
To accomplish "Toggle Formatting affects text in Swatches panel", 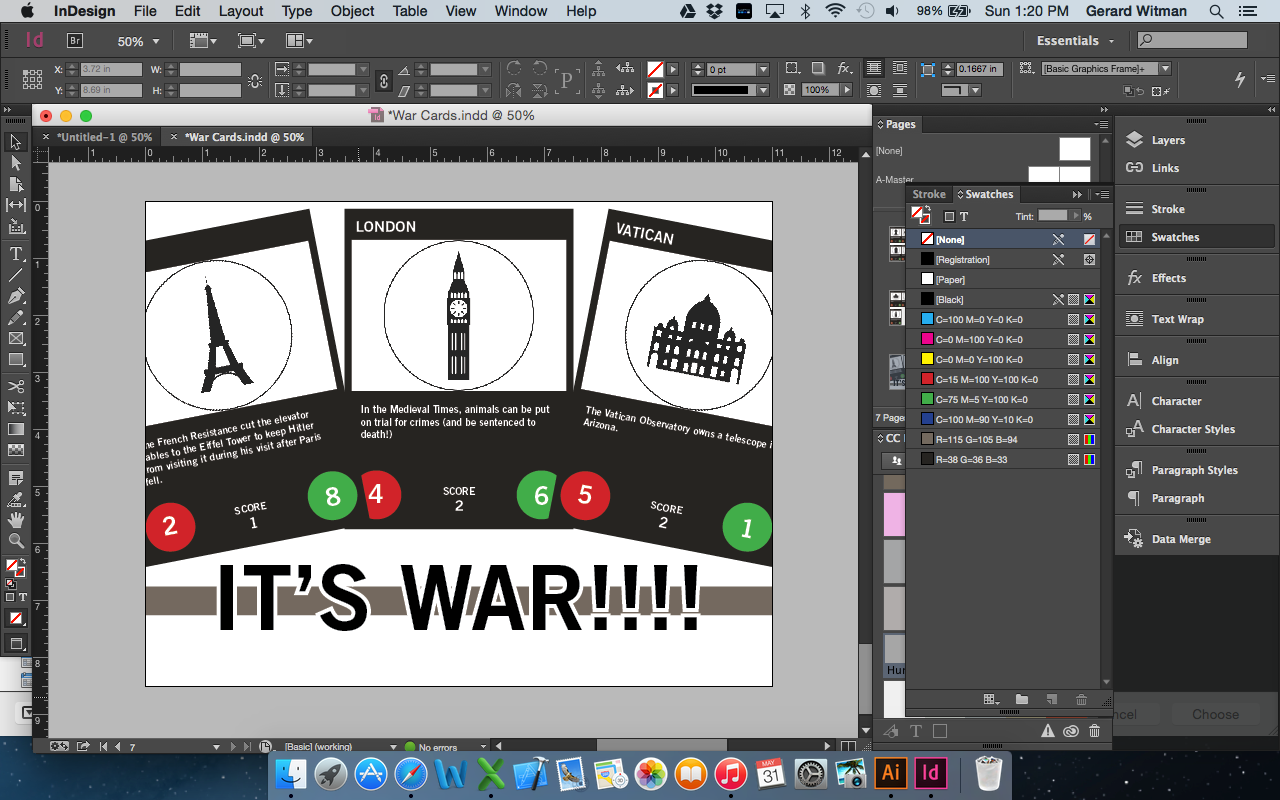I will 964,216.
